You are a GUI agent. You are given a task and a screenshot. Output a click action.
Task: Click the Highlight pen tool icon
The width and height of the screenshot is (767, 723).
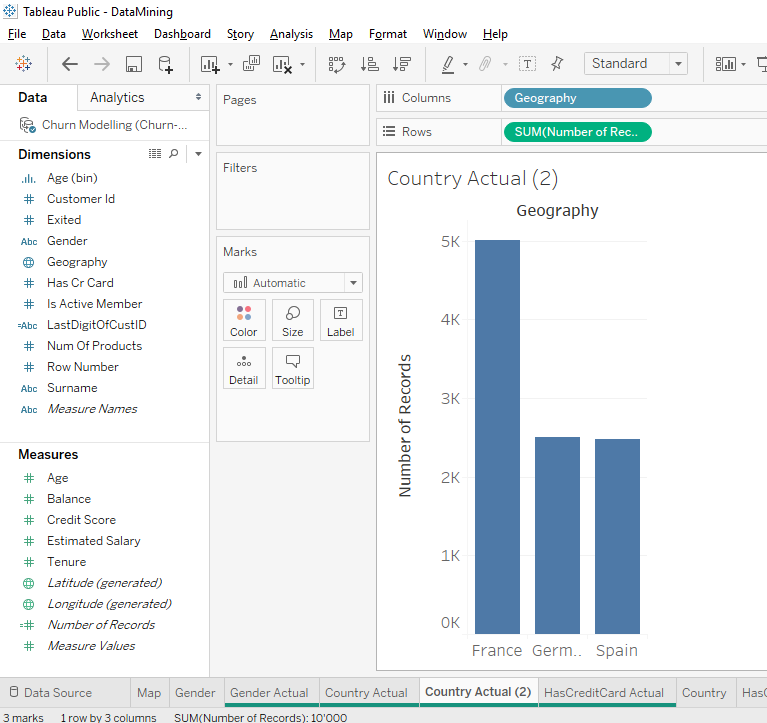pyautogui.click(x=448, y=64)
